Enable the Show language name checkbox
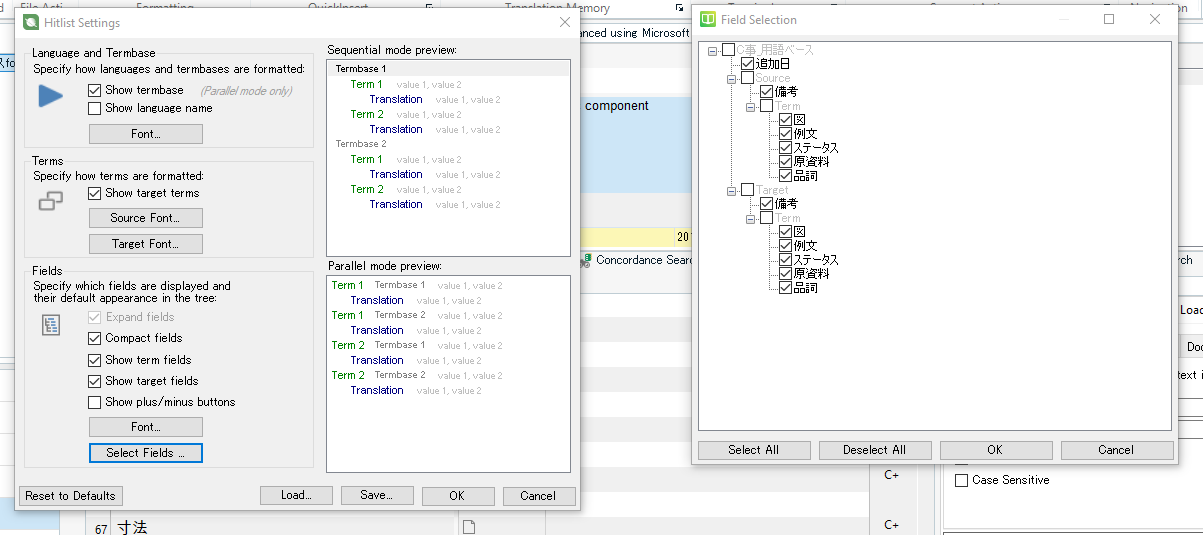The height and width of the screenshot is (535, 1203). (x=95, y=108)
